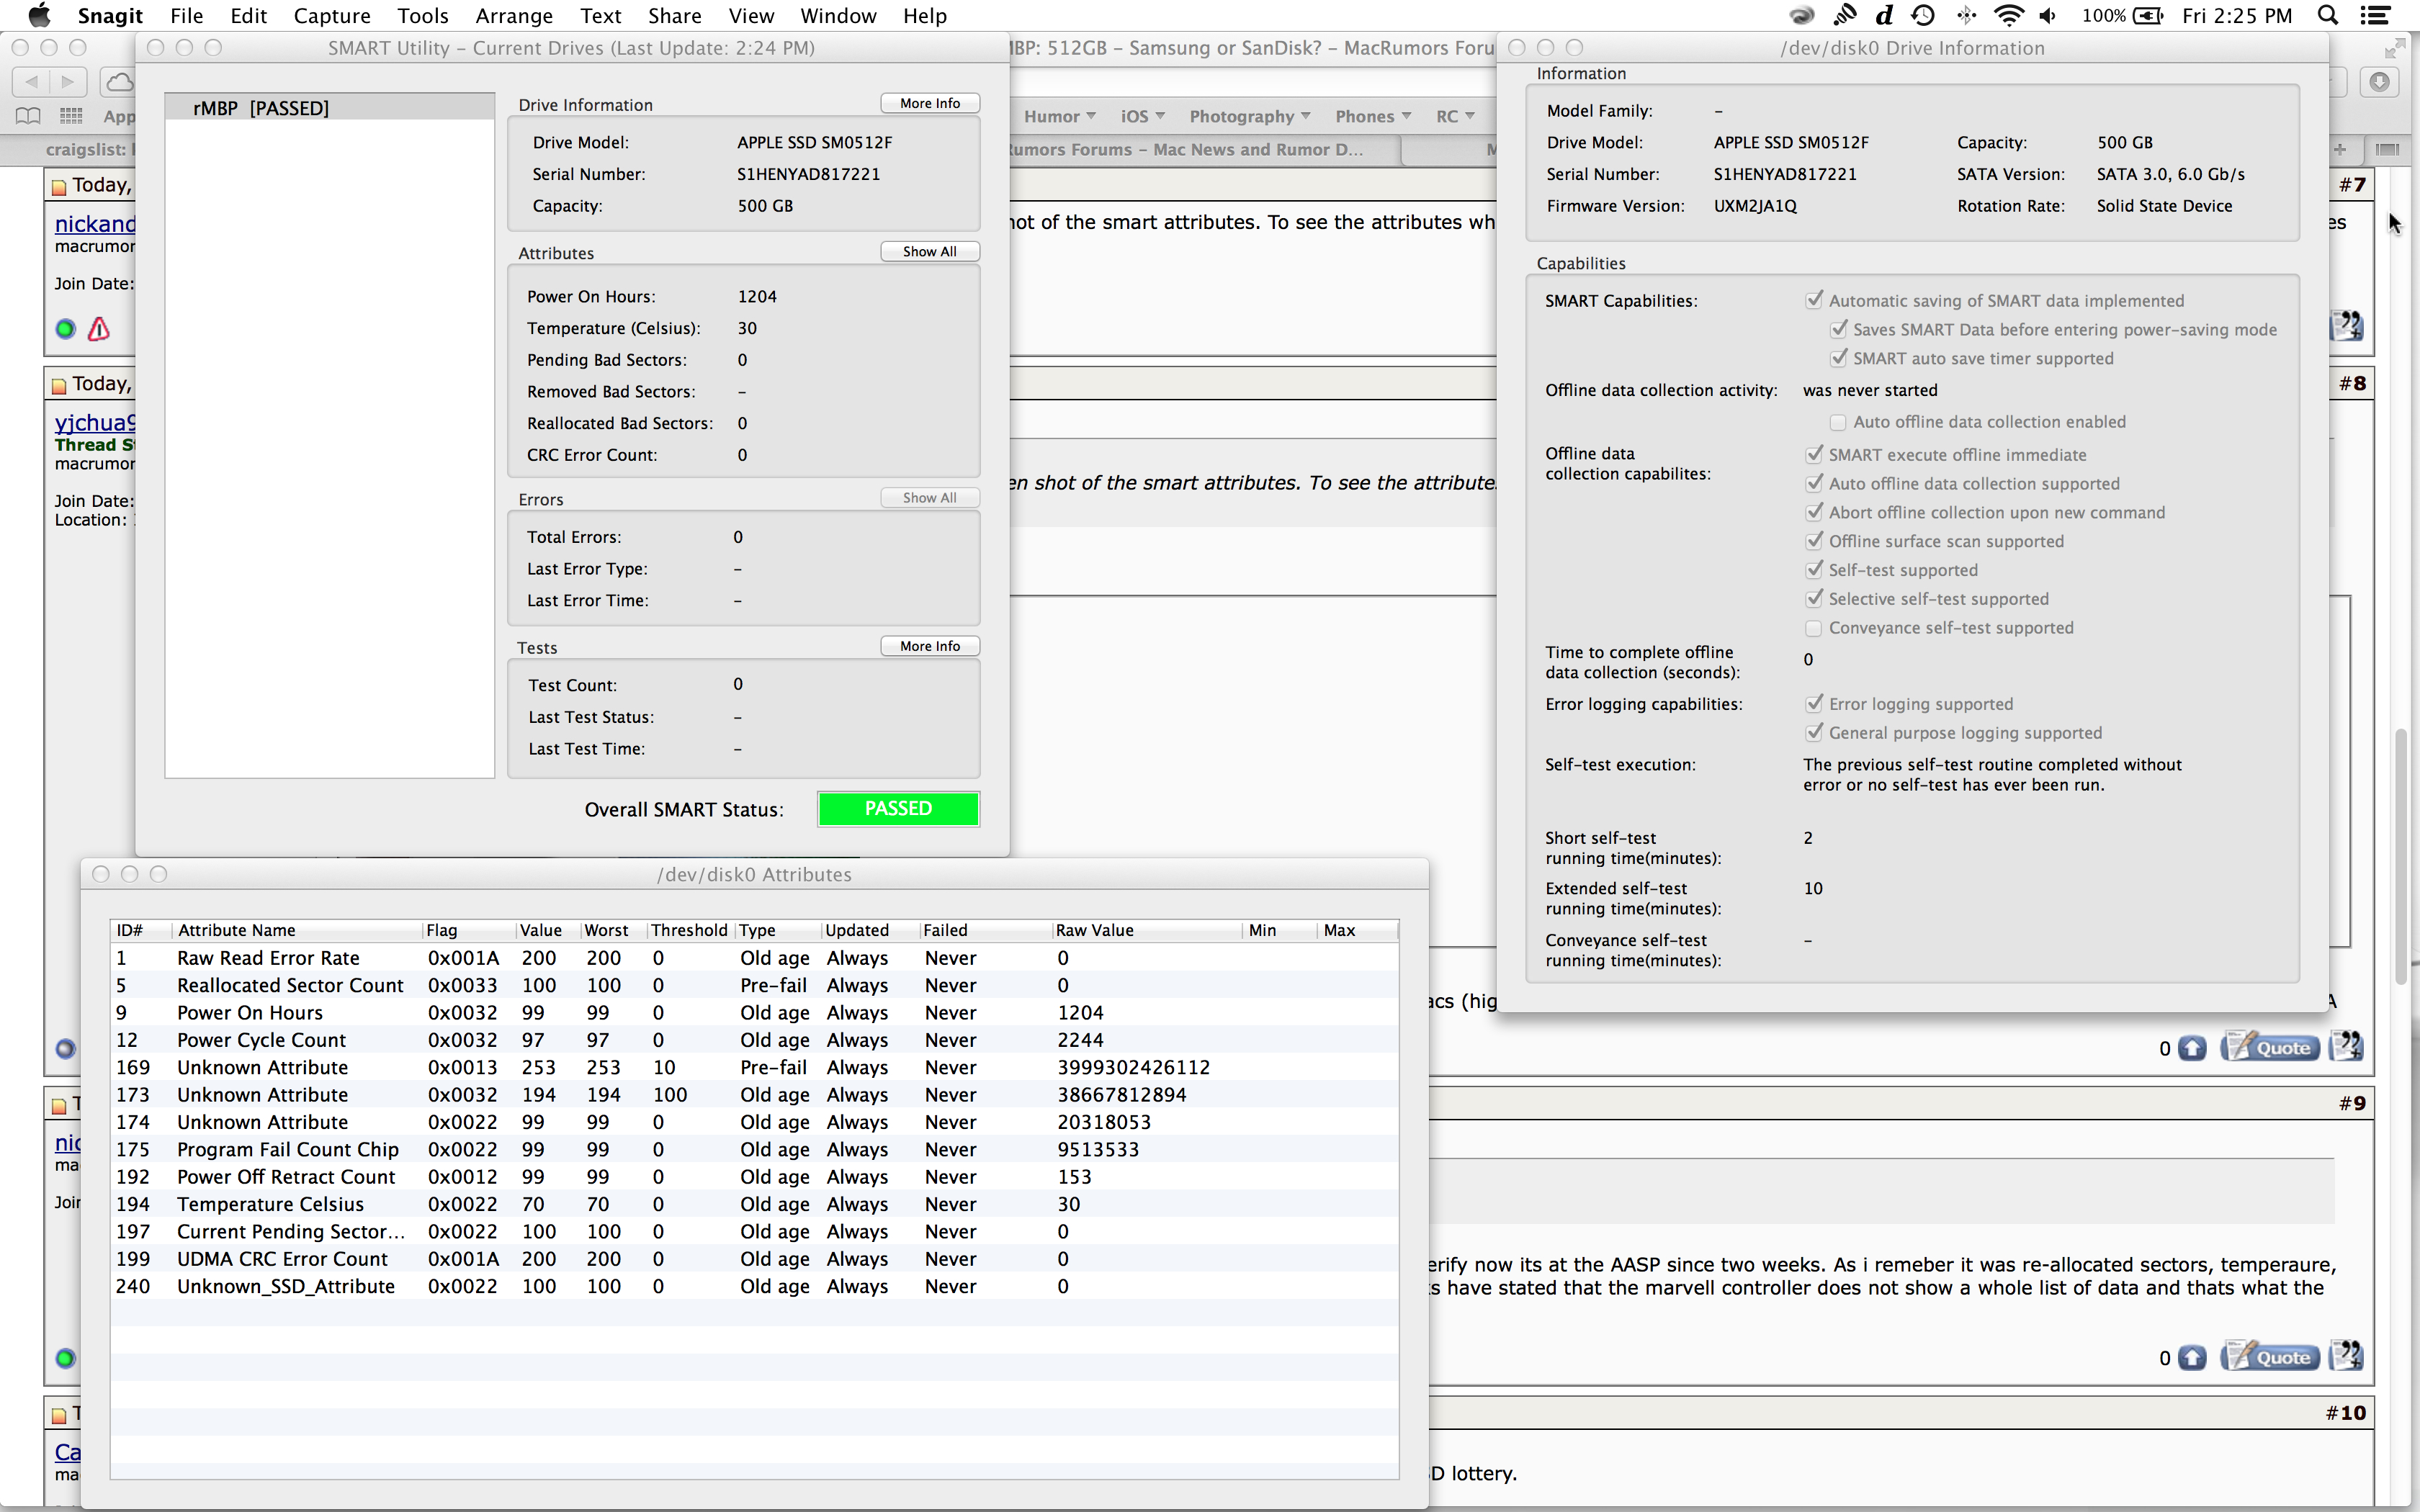Click More Info button for Tests
2420x1512 pixels.
[x=930, y=646]
